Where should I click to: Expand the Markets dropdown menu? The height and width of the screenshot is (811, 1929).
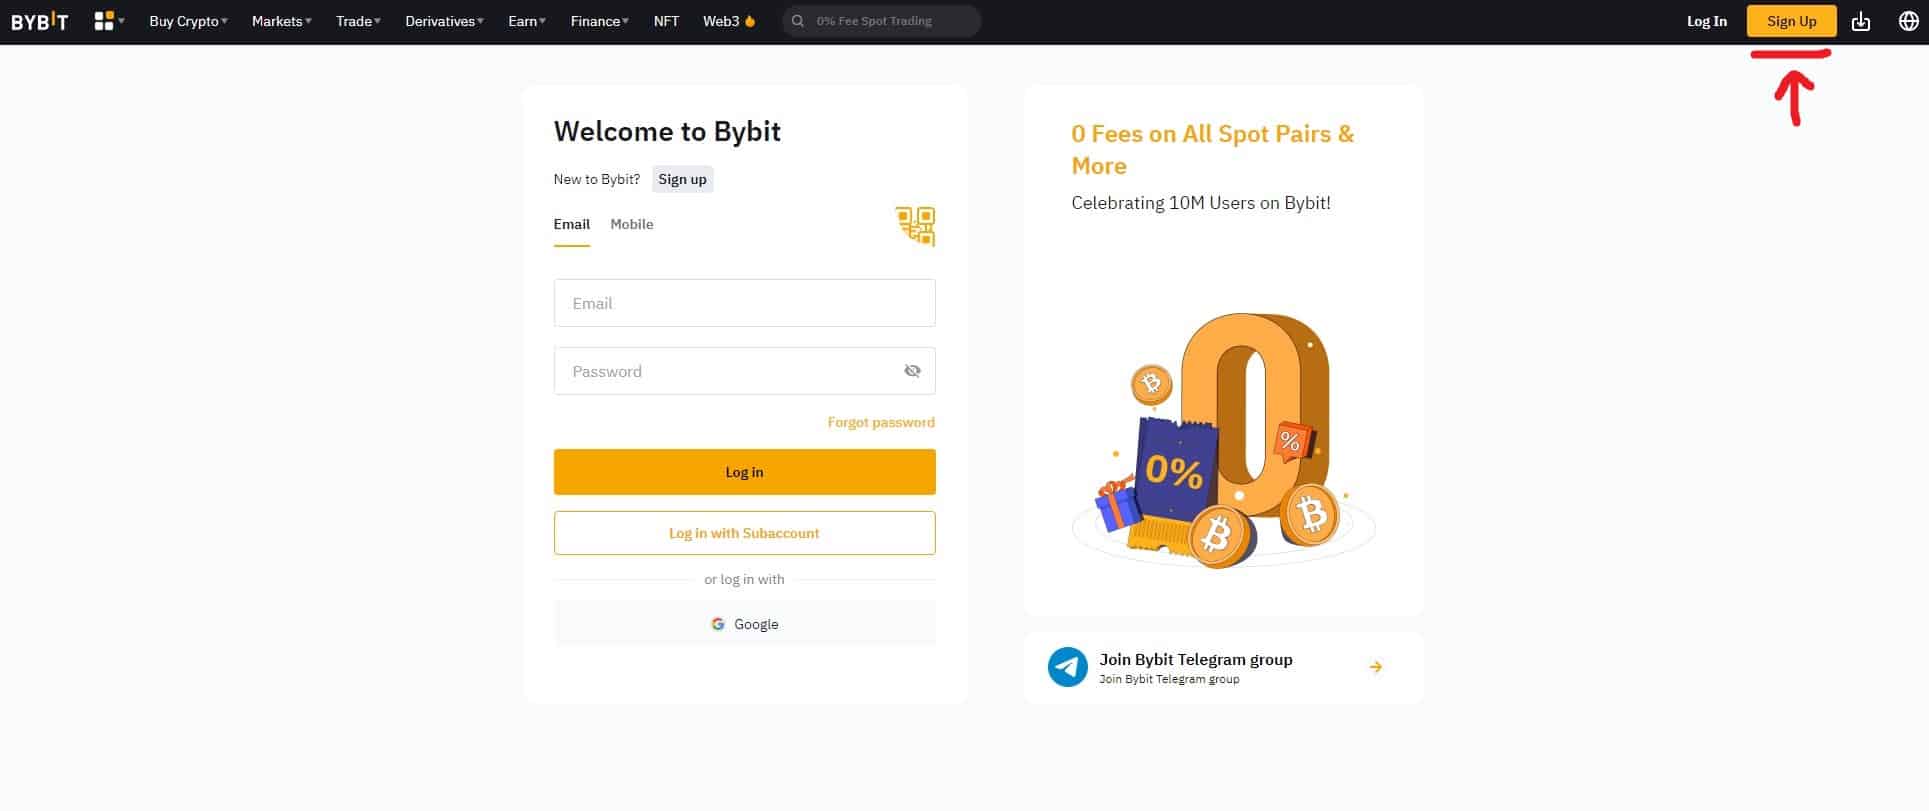(x=281, y=21)
